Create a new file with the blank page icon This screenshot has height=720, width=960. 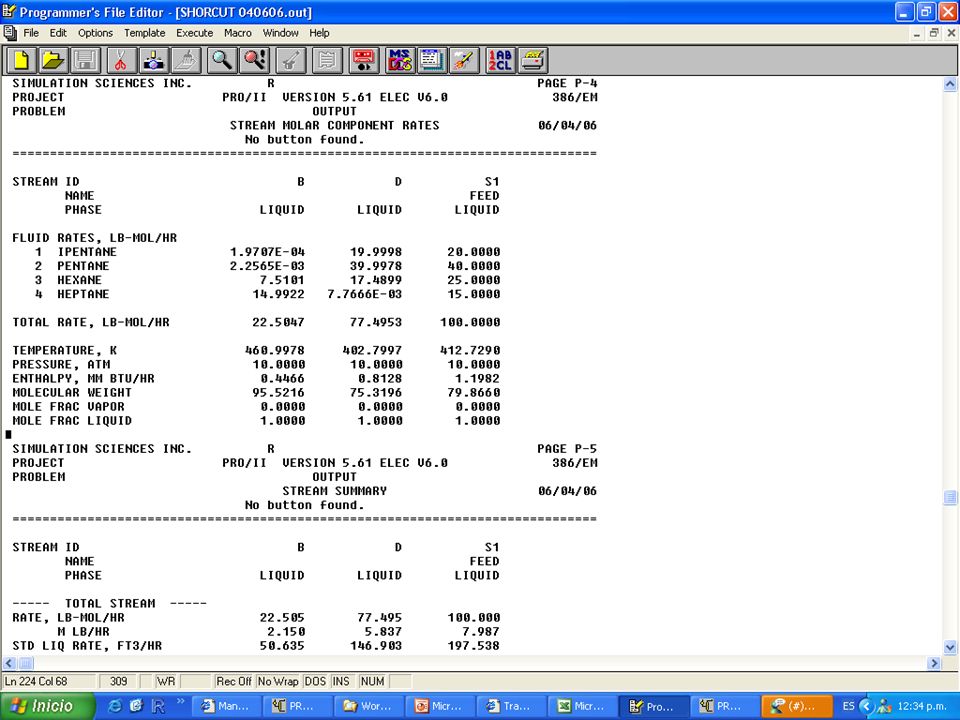click(21, 60)
